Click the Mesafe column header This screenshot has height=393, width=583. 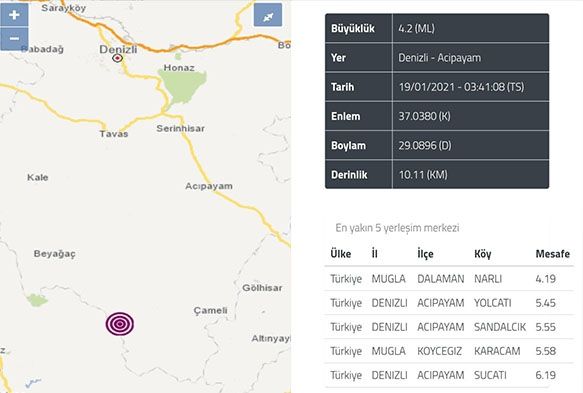(x=553, y=254)
